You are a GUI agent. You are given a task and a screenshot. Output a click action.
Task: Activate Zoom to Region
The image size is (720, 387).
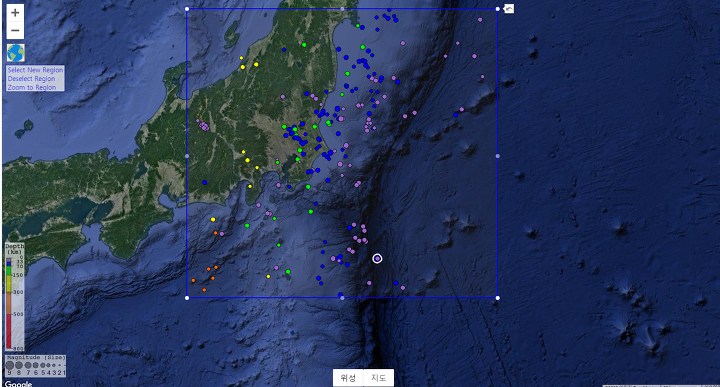(x=32, y=87)
